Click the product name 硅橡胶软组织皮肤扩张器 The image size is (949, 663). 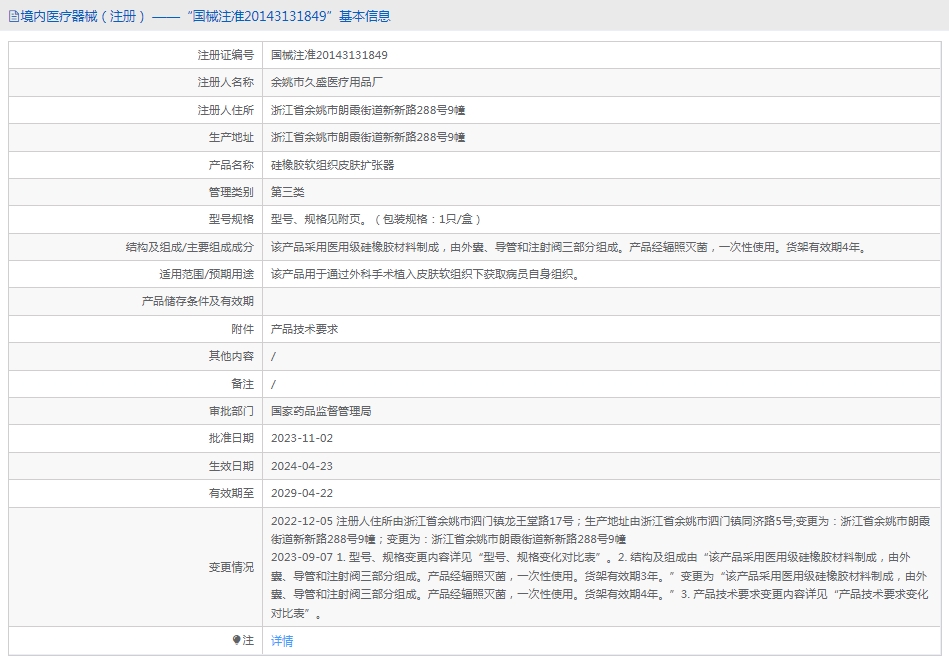(332, 165)
